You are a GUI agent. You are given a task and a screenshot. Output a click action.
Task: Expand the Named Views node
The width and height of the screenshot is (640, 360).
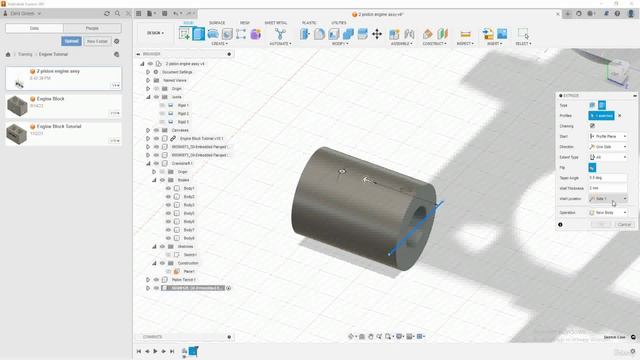[148, 80]
